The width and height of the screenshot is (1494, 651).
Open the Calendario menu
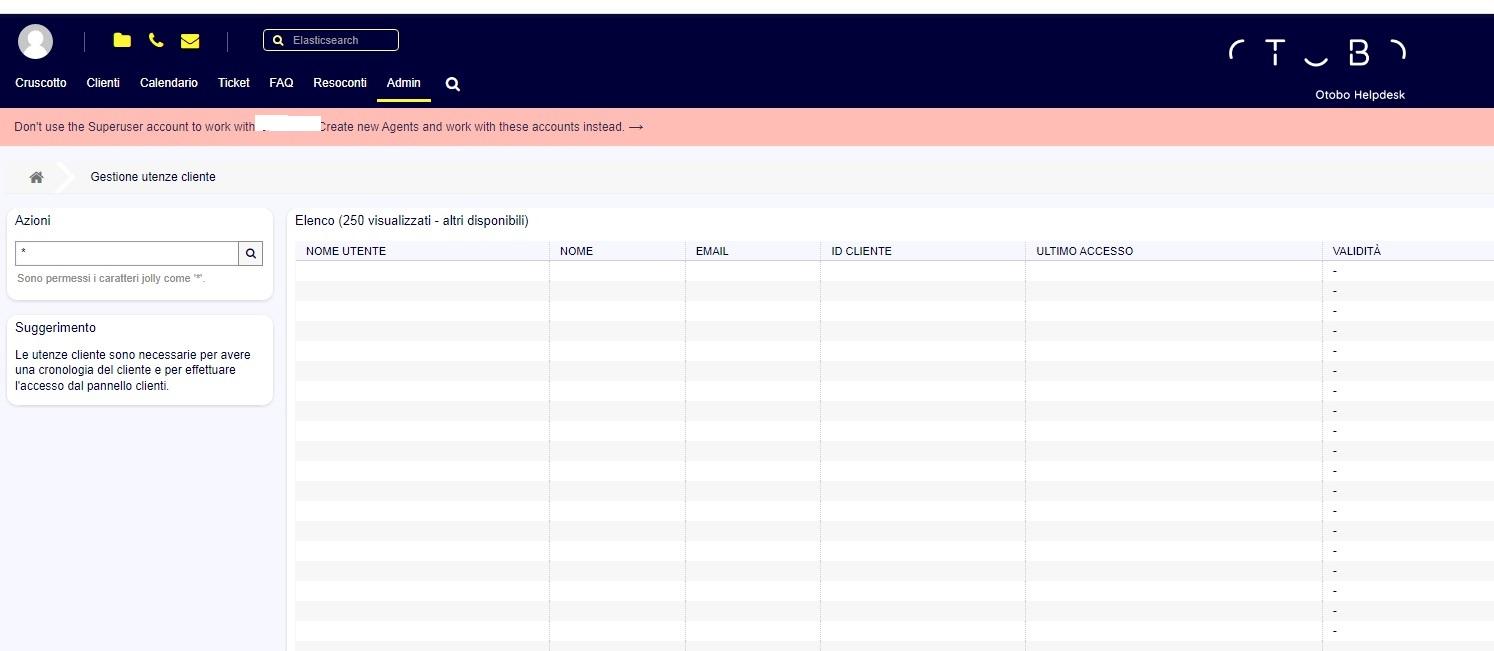169,83
